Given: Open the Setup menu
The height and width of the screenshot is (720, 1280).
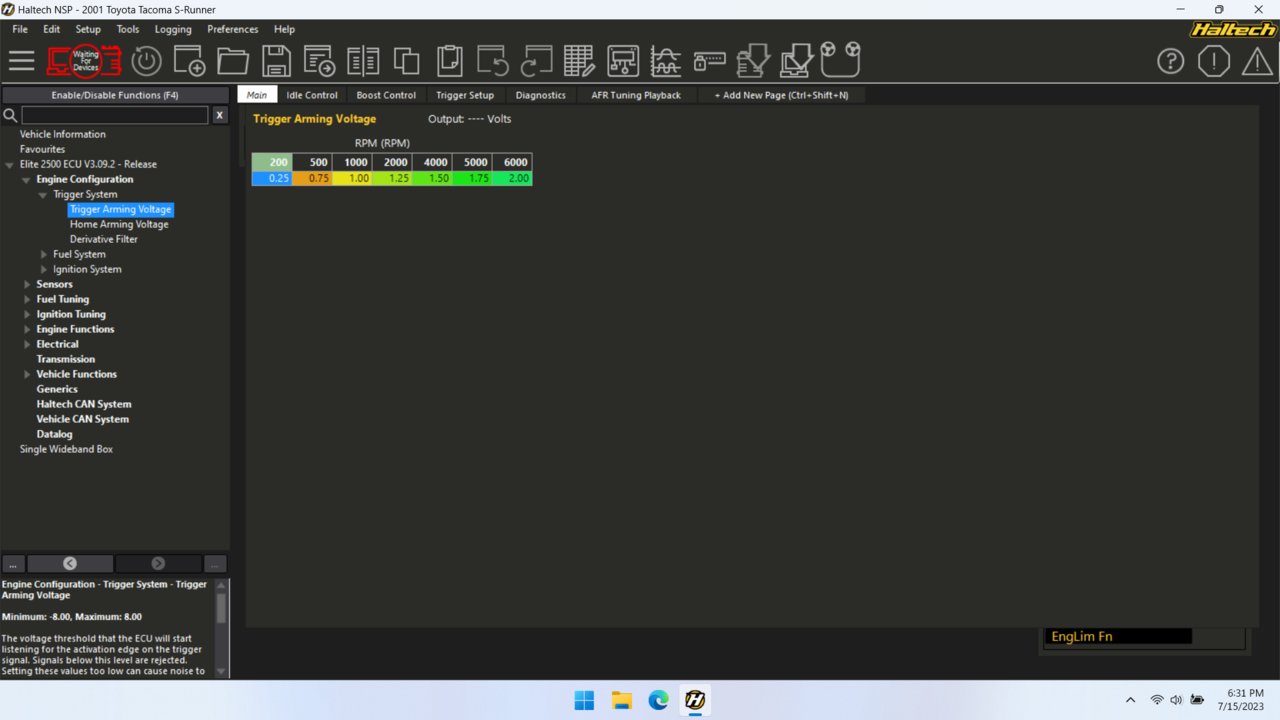Looking at the screenshot, I should click(88, 29).
